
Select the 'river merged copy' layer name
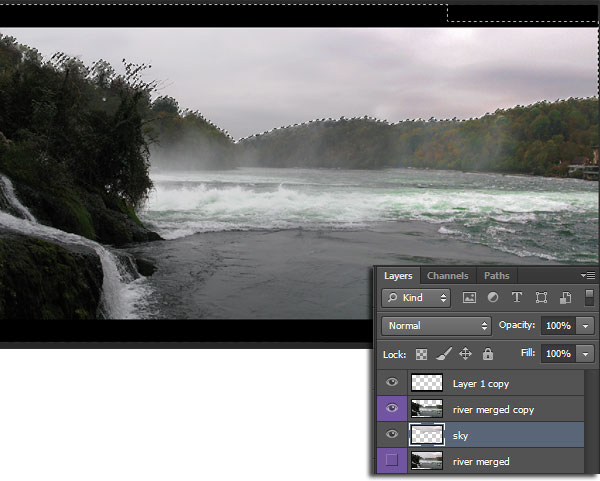click(493, 410)
